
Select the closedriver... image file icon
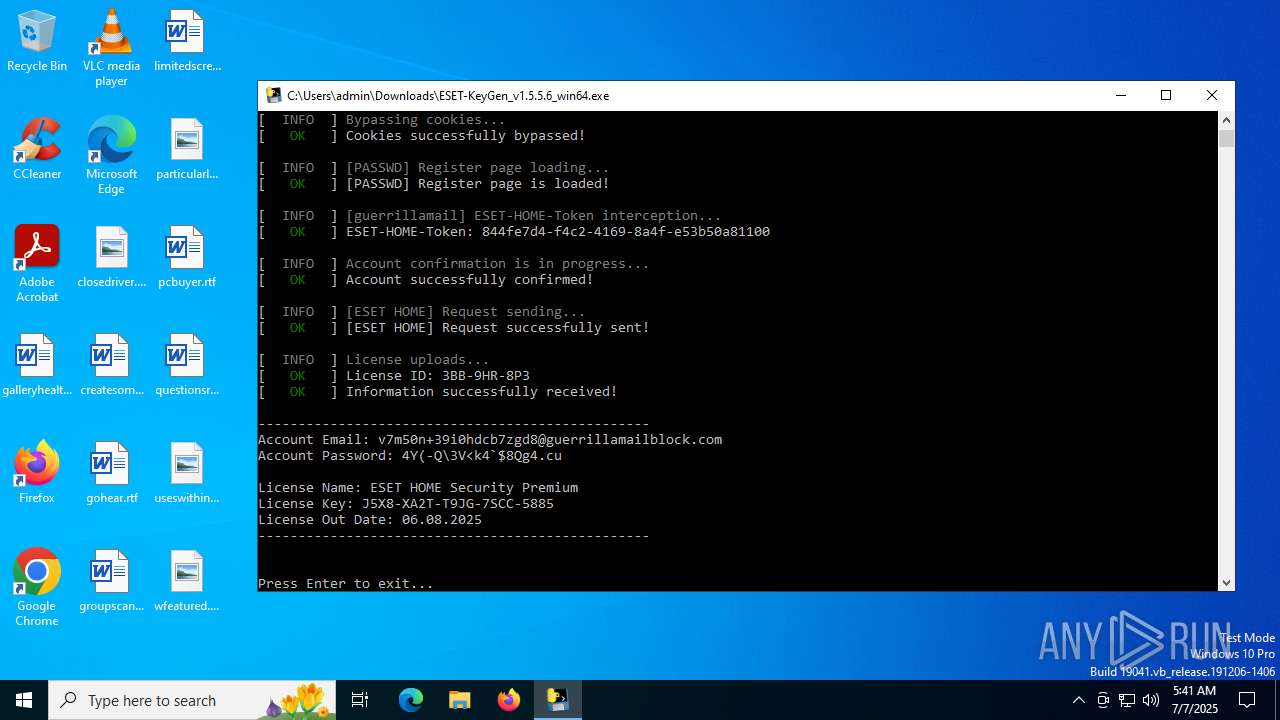coord(111,258)
